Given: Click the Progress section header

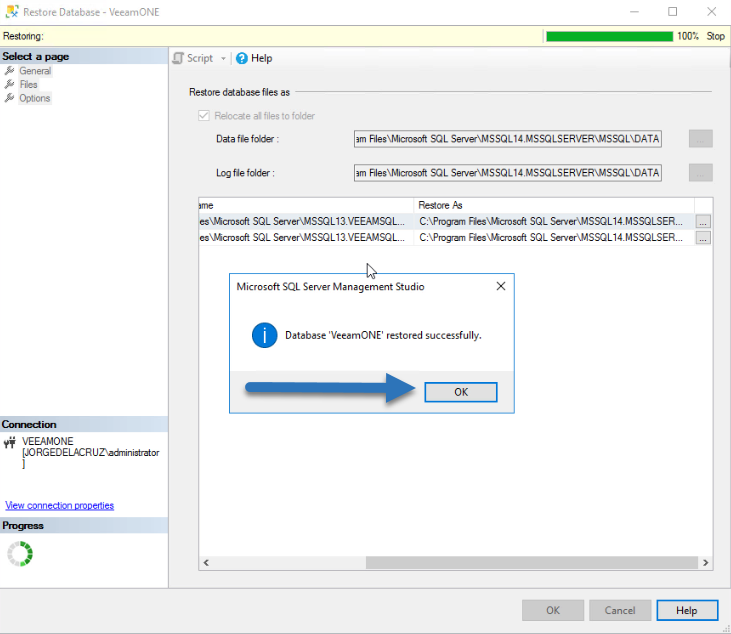Looking at the screenshot, I should click(x=84, y=525).
